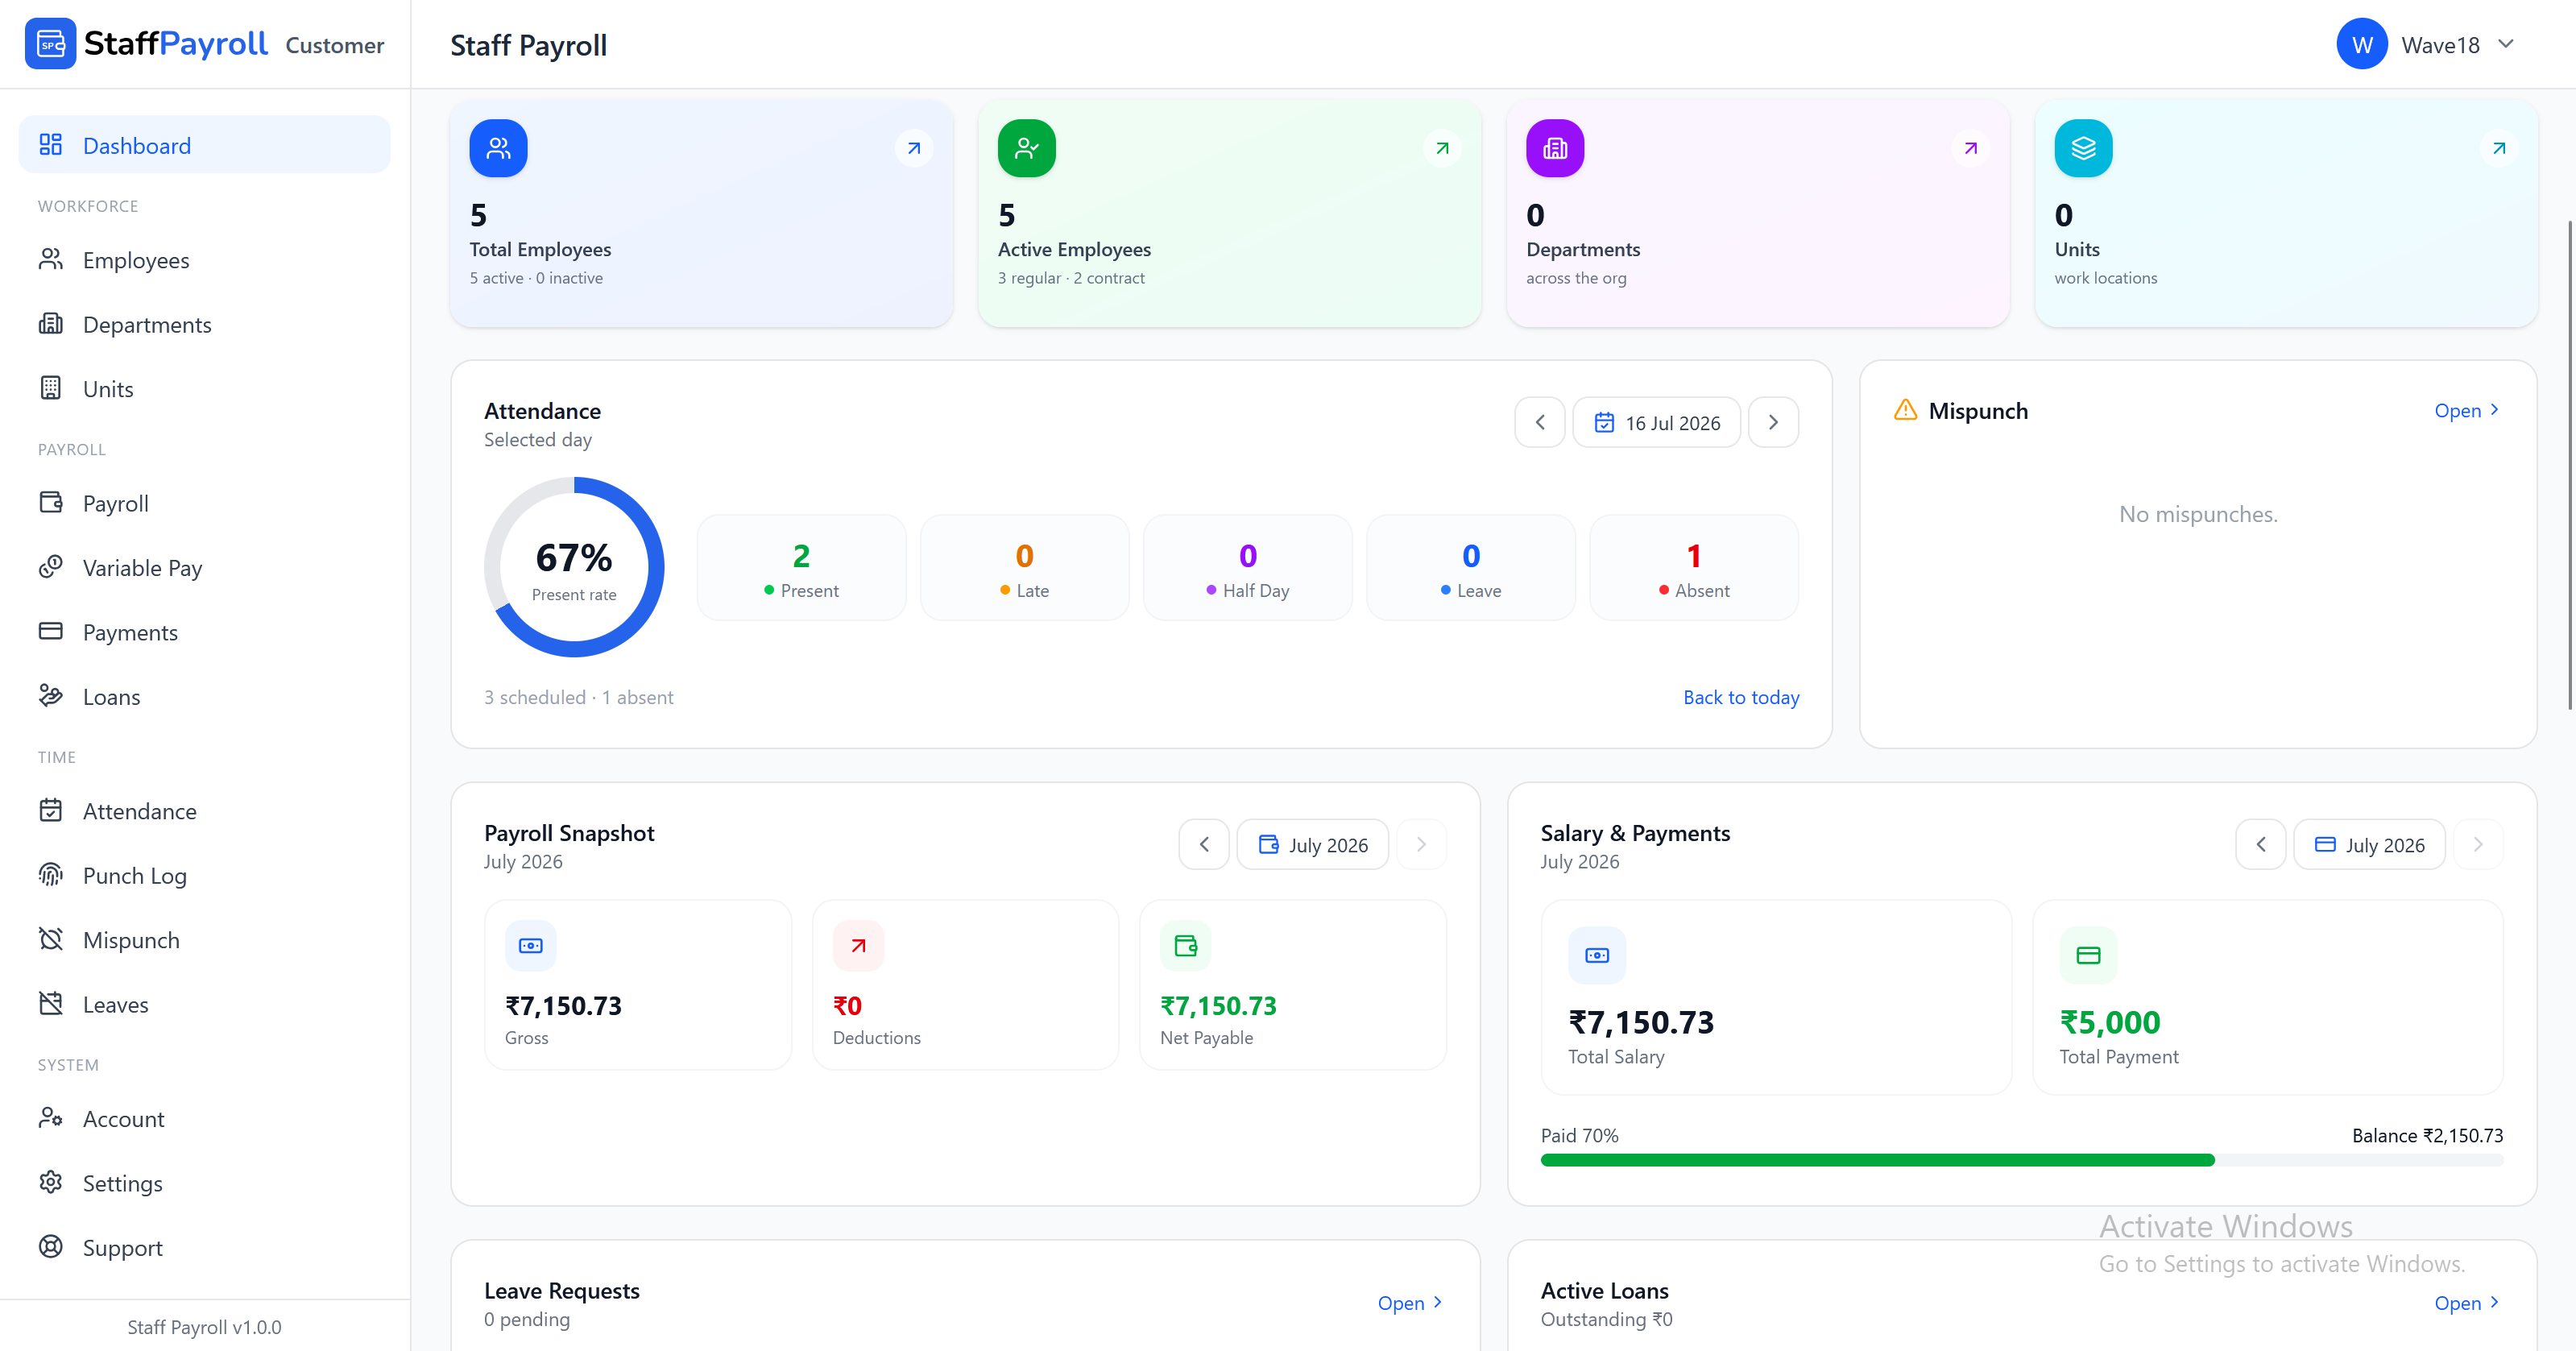The height and width of the screenshot is (1351, 2576).
Task: Click the Total Employees blue people icon
Action: coord(498,148)
